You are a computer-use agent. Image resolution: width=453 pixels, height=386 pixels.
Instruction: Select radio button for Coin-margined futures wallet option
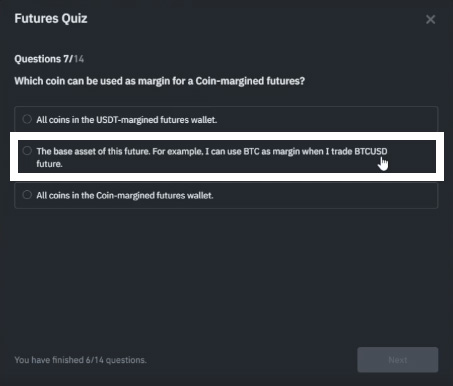pyautogui.click(x=27, y=195)
